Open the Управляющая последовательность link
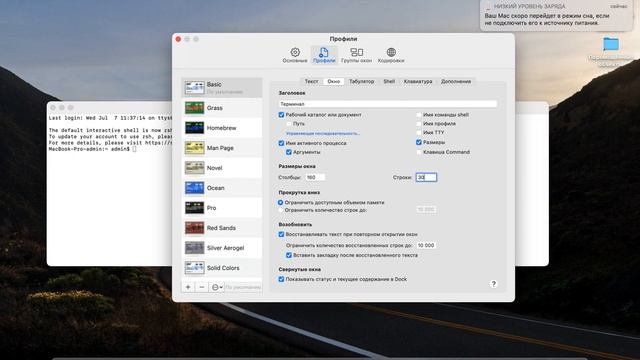This screenshot has height=360, width=640. (x=323, y=133)
